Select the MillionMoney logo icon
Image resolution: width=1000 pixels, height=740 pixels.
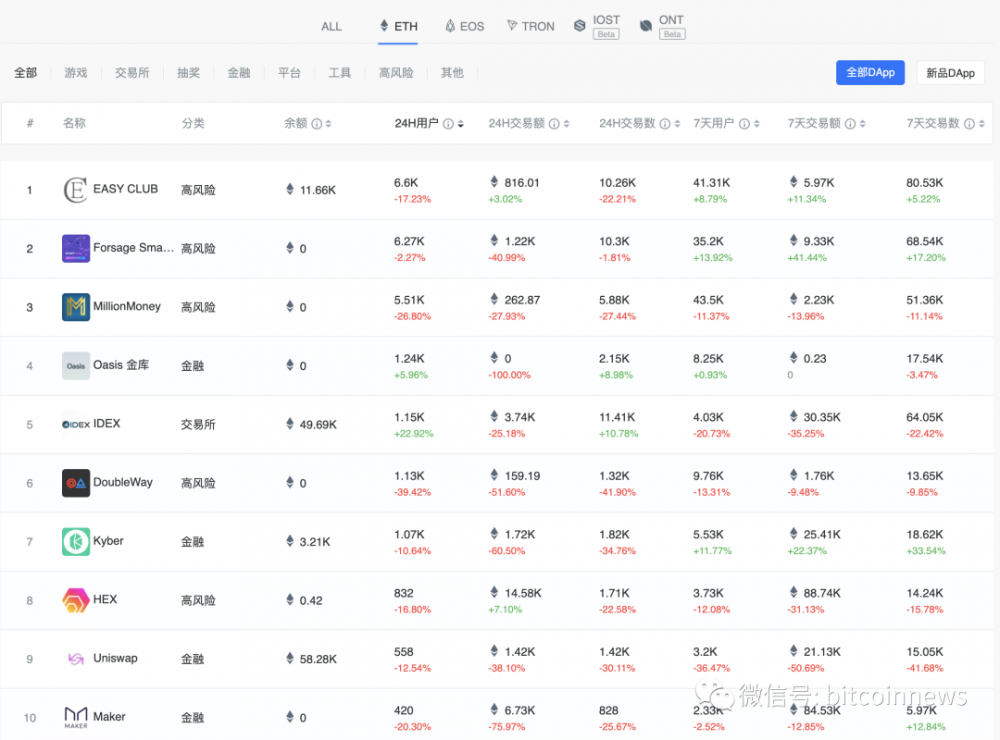click(x=76, y=307)
